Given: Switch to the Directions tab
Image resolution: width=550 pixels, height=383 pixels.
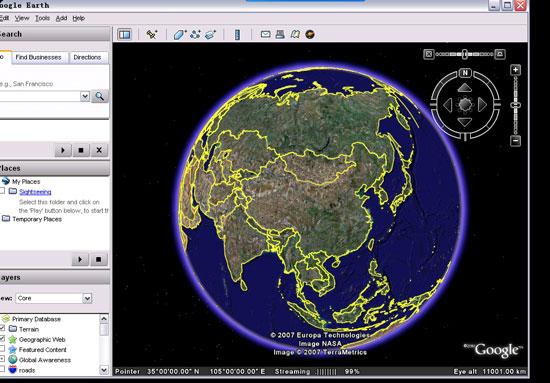Looking at the screenshot, I should coord(87,58).
